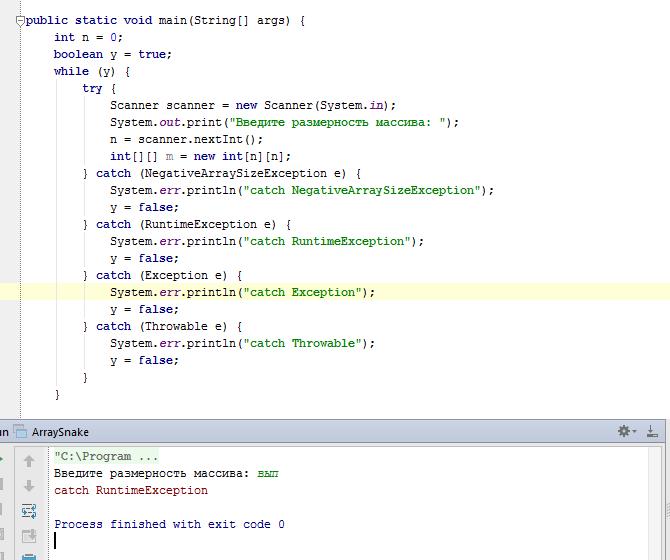The height and width of the screenshot is (560, 670).
Task: Click the "try {" keyword line
Action: [x=99, y=88]
